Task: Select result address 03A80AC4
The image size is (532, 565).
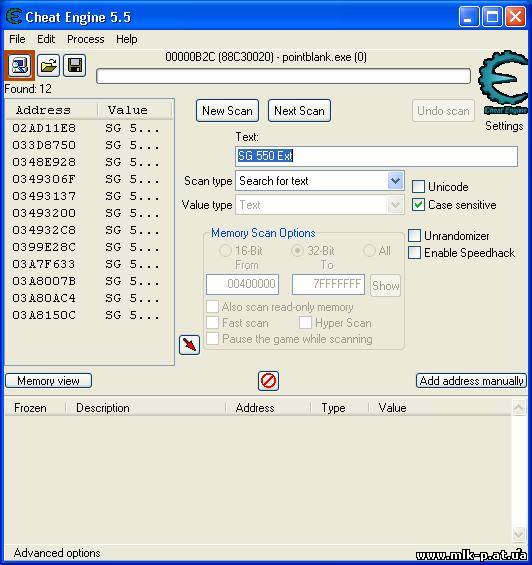Action: point(44,298)
